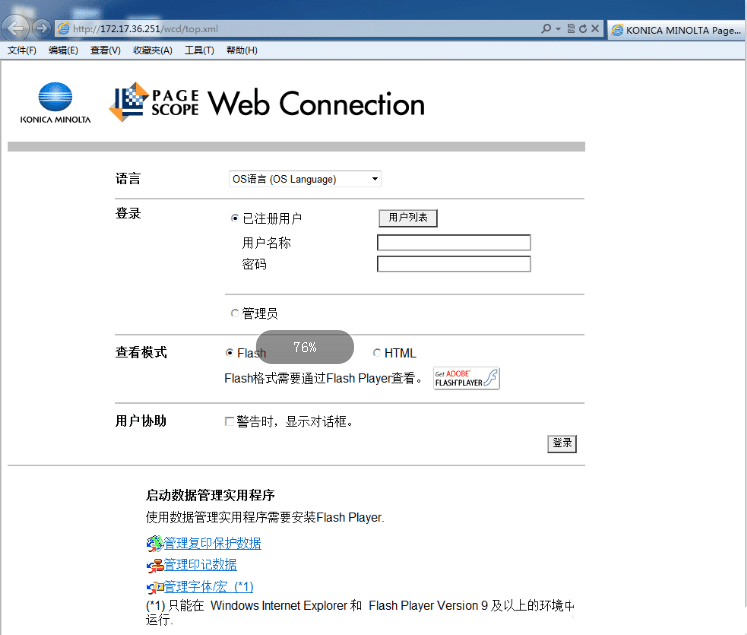Open the 工具(T) menu
Viewport: 747px width, 635px height.
(x=199, y=50)
